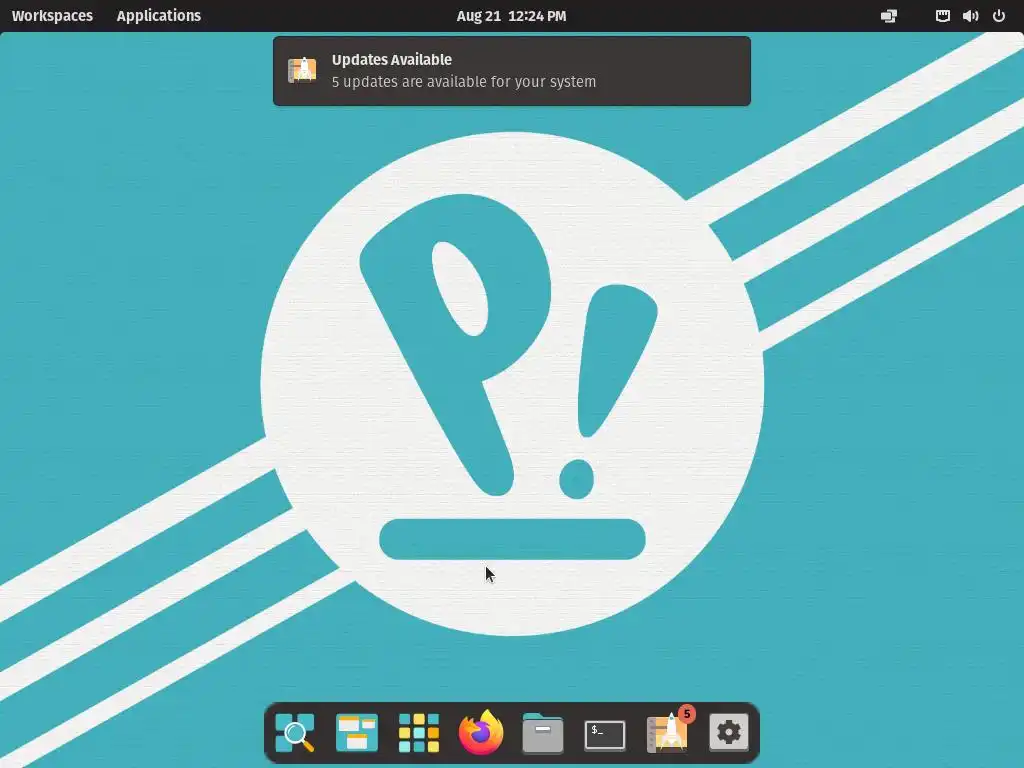The width and height of the screenshot is (1024, 768).
Task: Open Pop!_Shop from the dock
Action: [x=667, y=734]
